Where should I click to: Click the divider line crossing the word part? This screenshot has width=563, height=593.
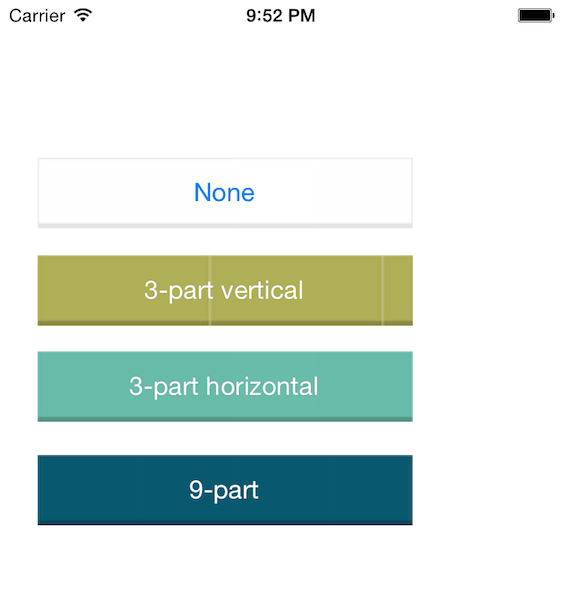coord(210,290)
